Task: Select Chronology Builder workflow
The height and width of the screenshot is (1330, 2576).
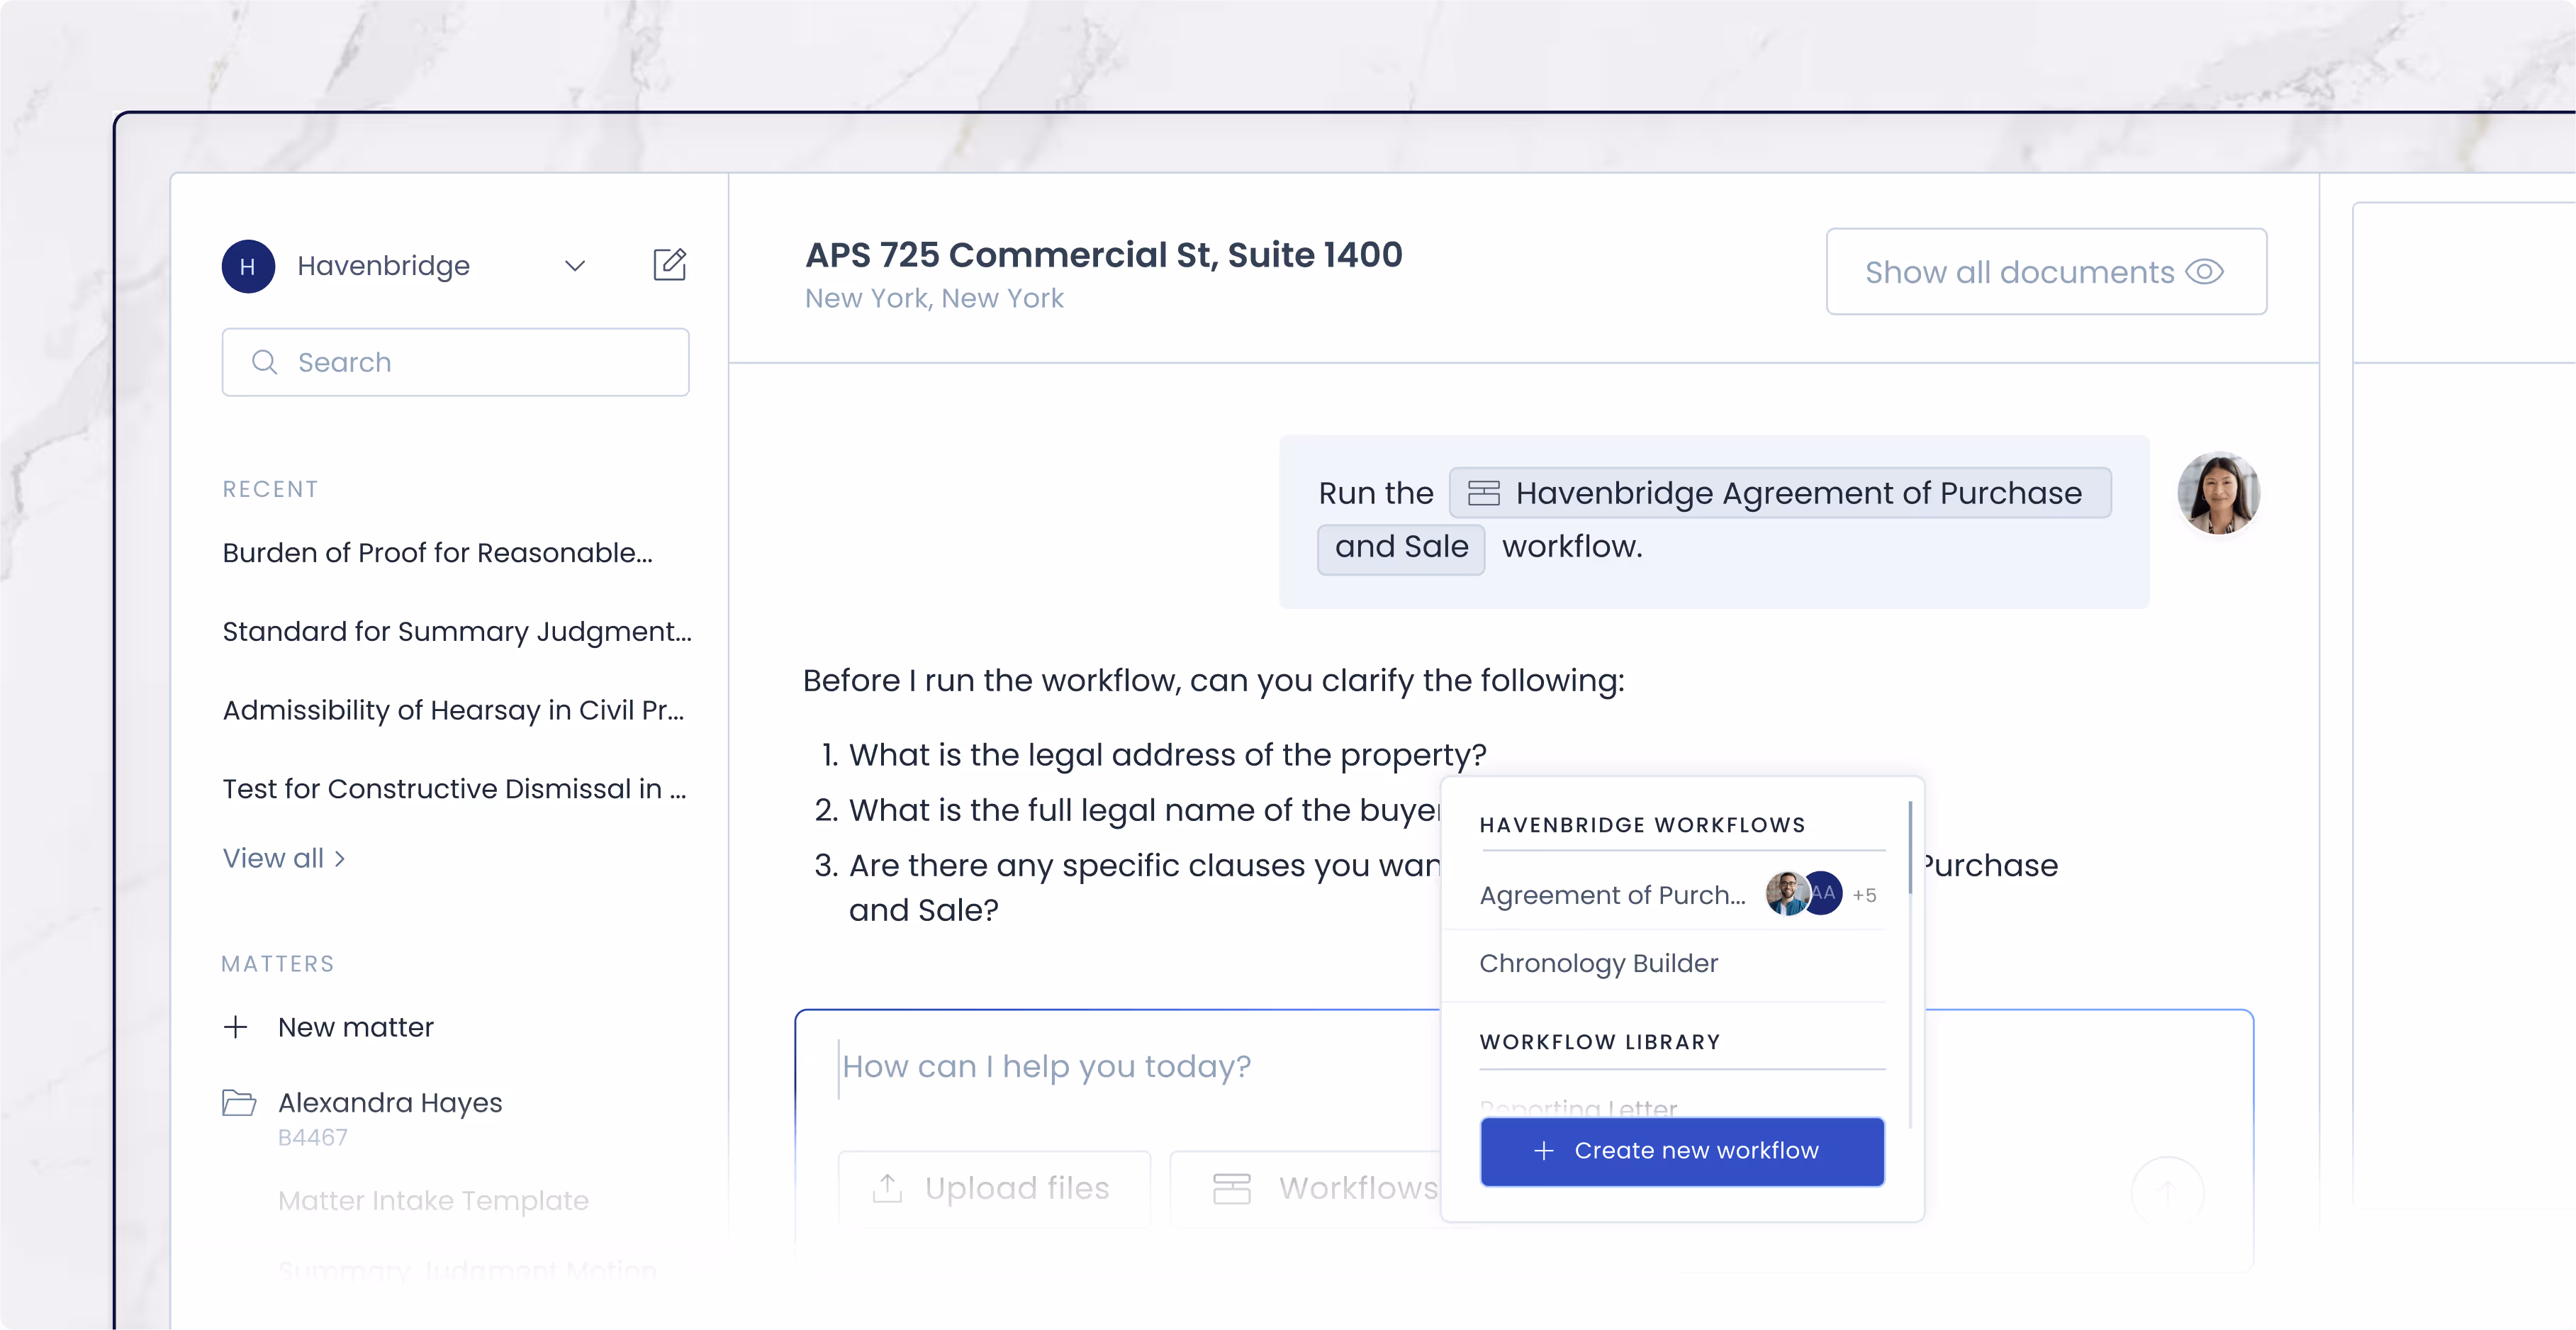Action: pyautogui.click(x=1598, y=963)
